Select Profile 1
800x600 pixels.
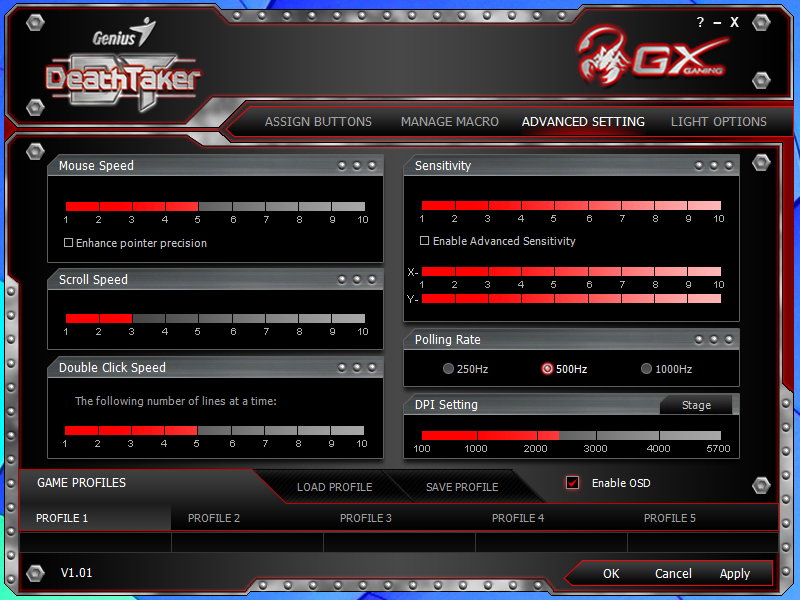click(95, 518)
